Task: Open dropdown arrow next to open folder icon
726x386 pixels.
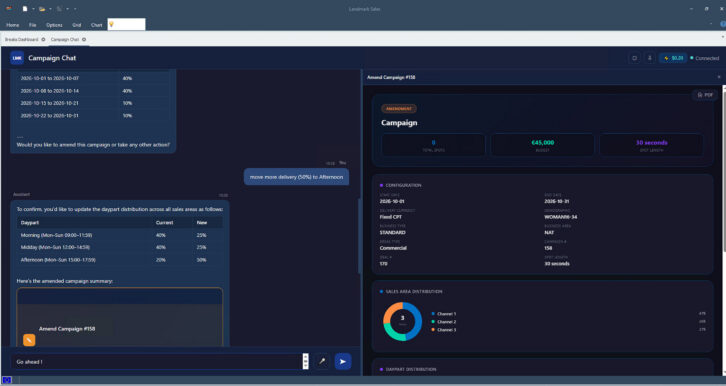Action: coord(50,9)
